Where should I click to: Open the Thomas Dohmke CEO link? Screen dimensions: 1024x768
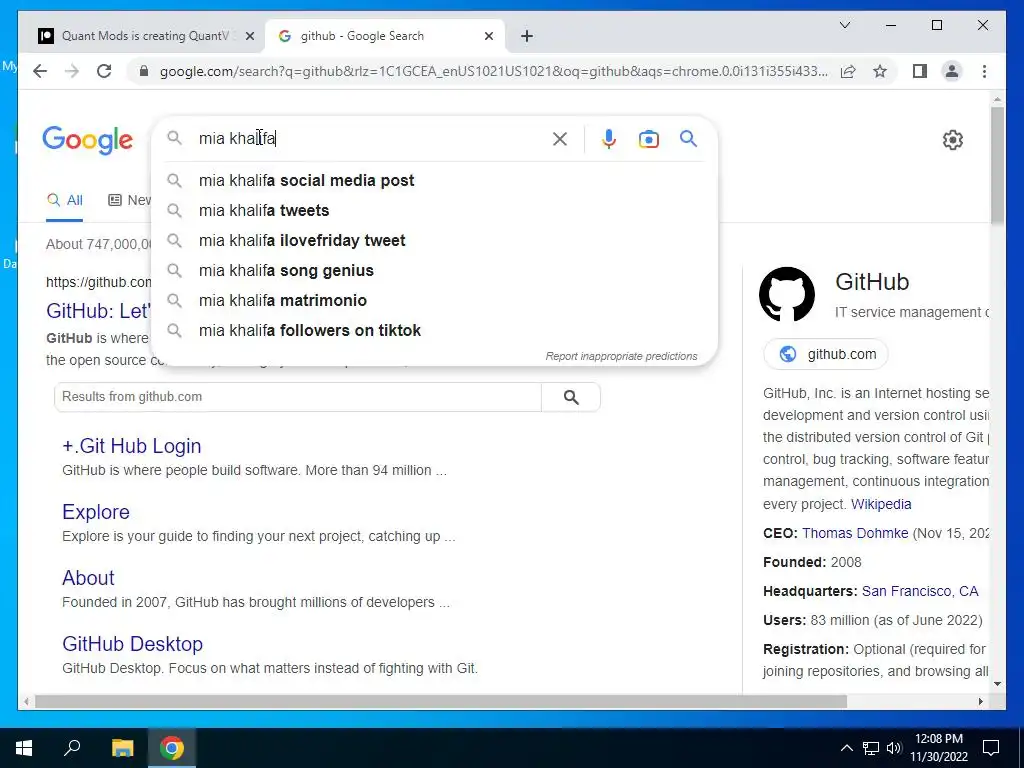(855, 533)
